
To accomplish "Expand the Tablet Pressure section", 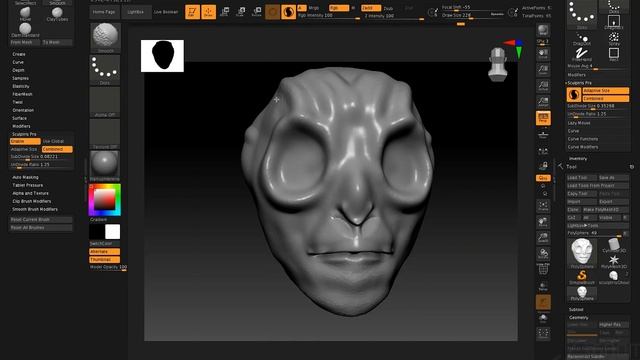I will (27, 185).
